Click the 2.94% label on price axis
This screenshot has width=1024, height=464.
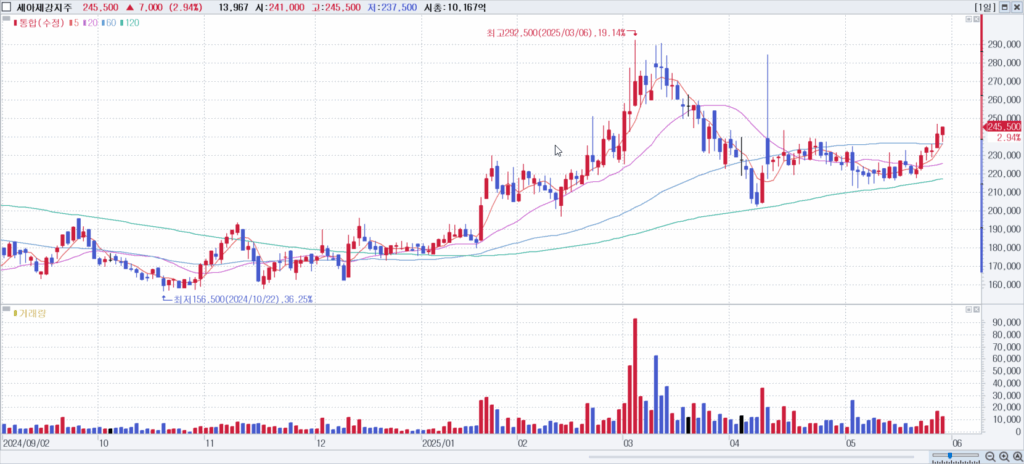1009,137
